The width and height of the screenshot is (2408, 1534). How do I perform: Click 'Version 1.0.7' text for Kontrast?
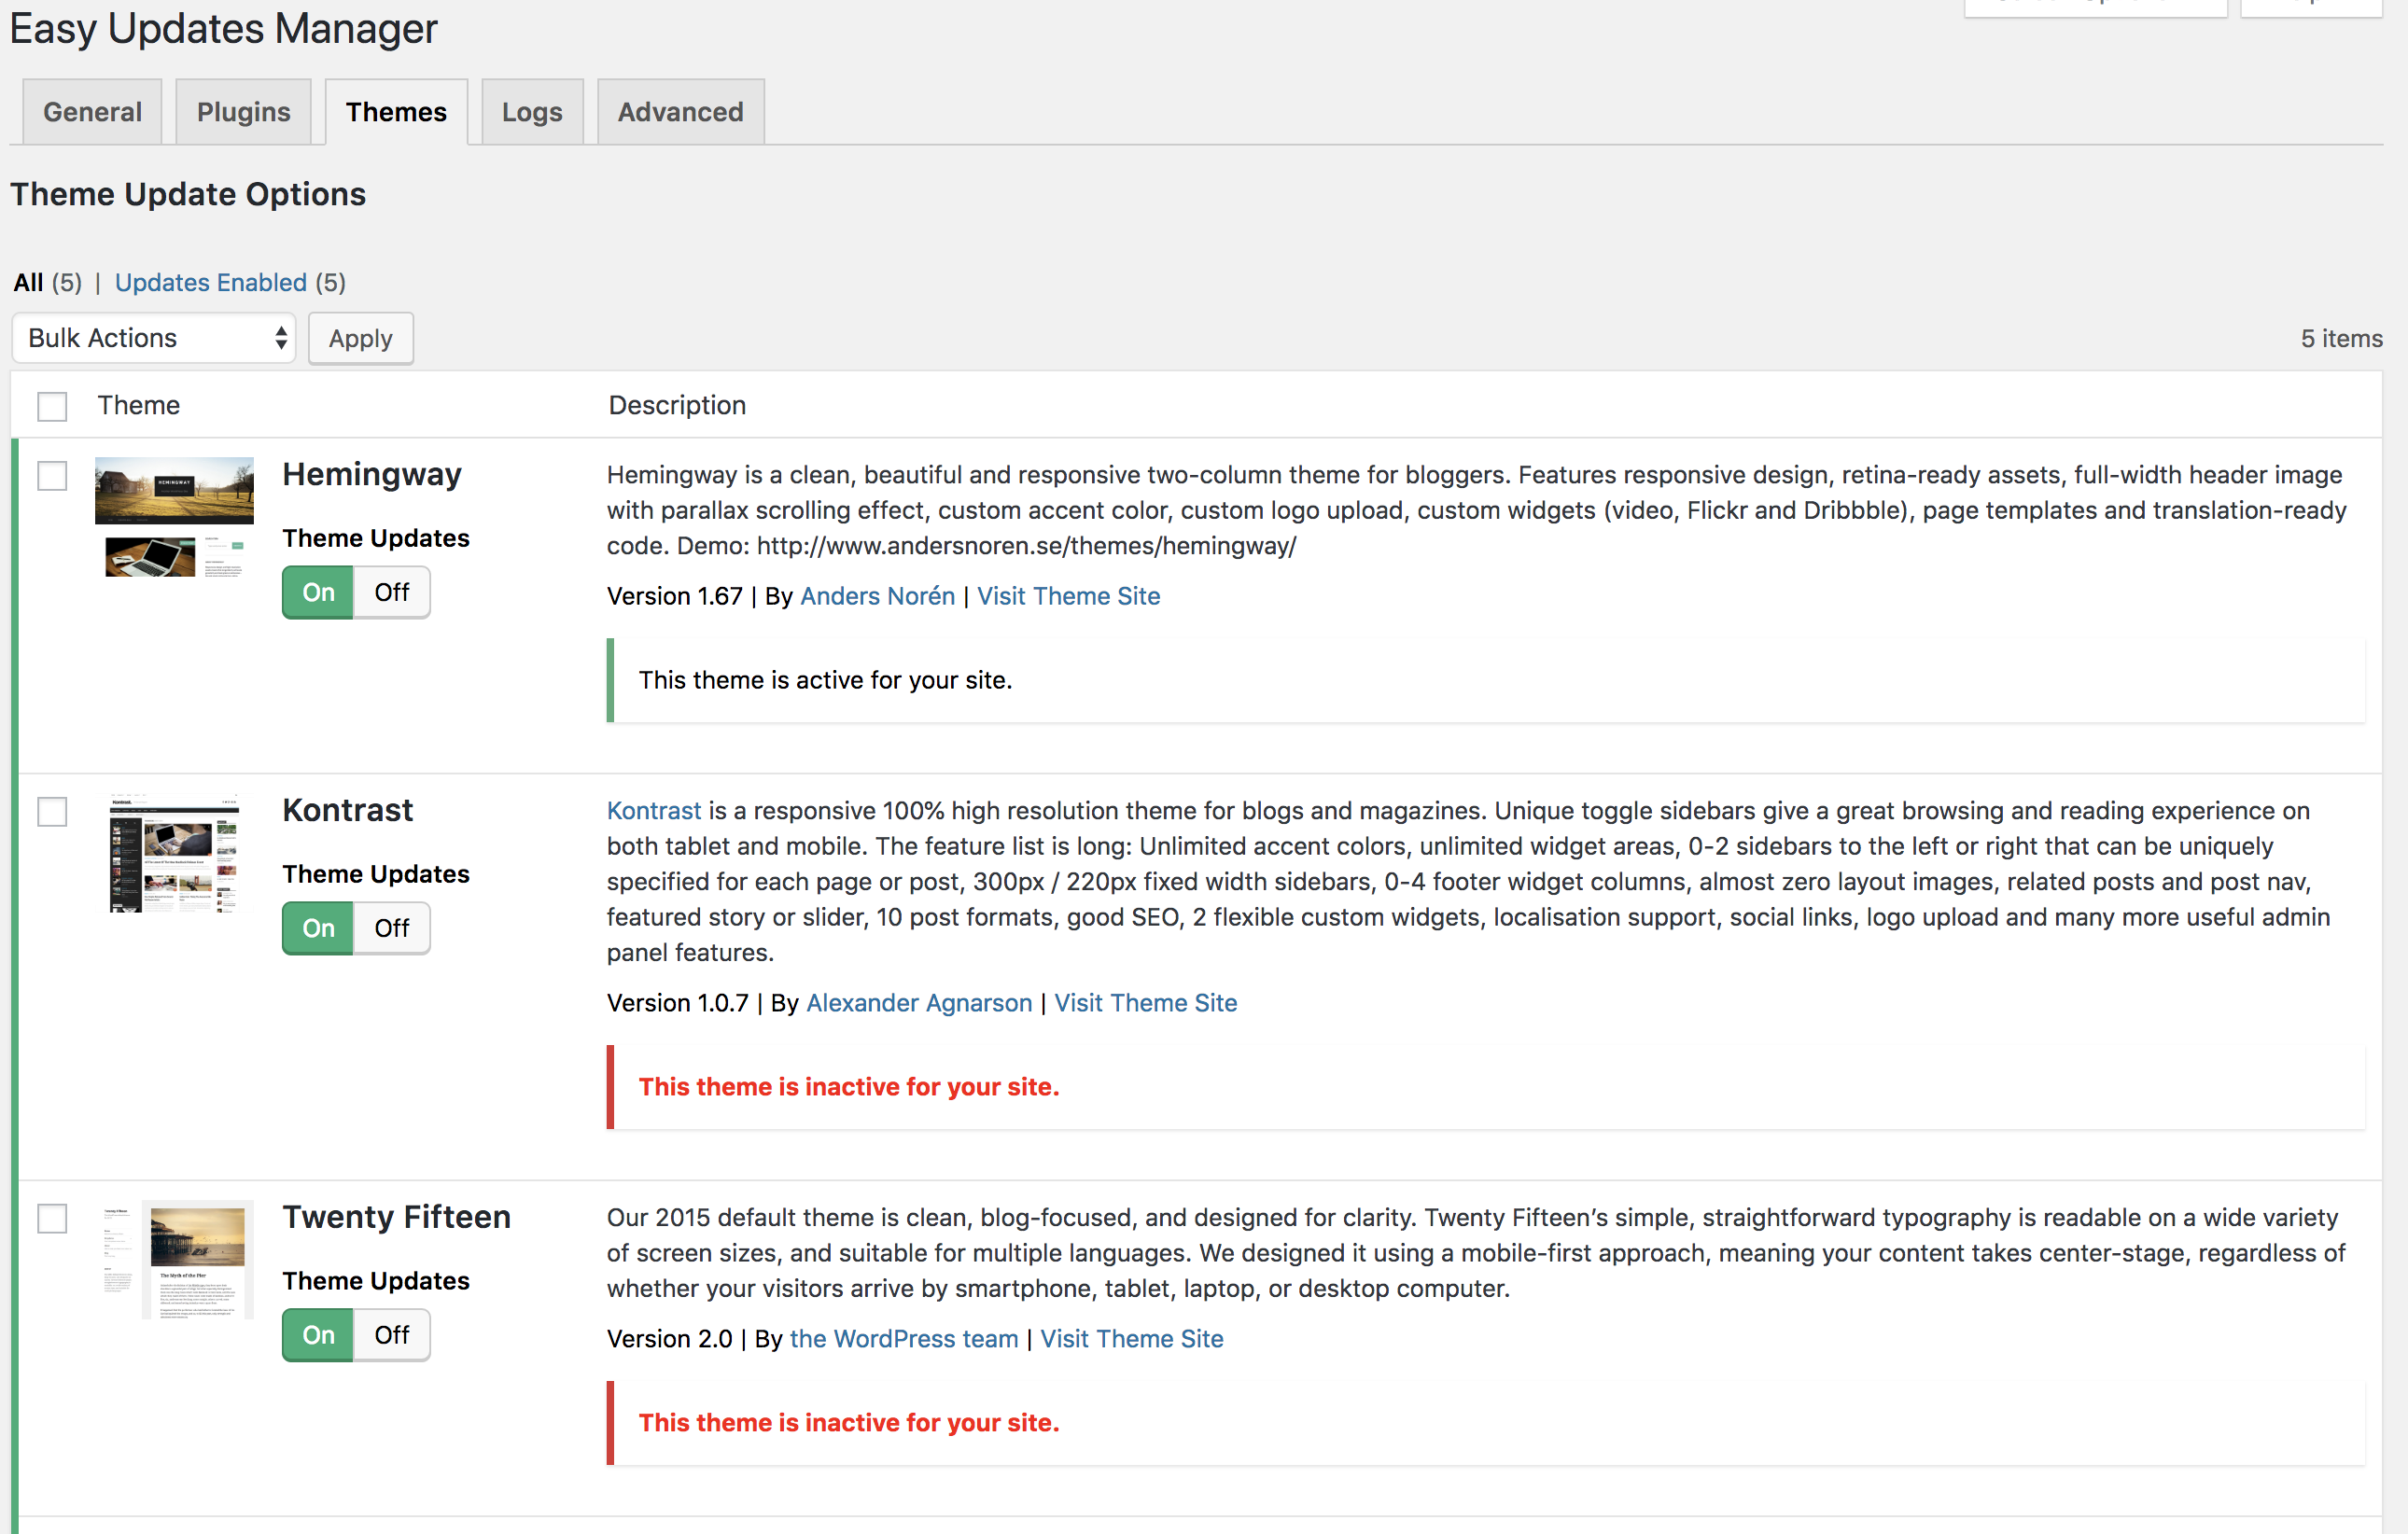[677, 1004]
